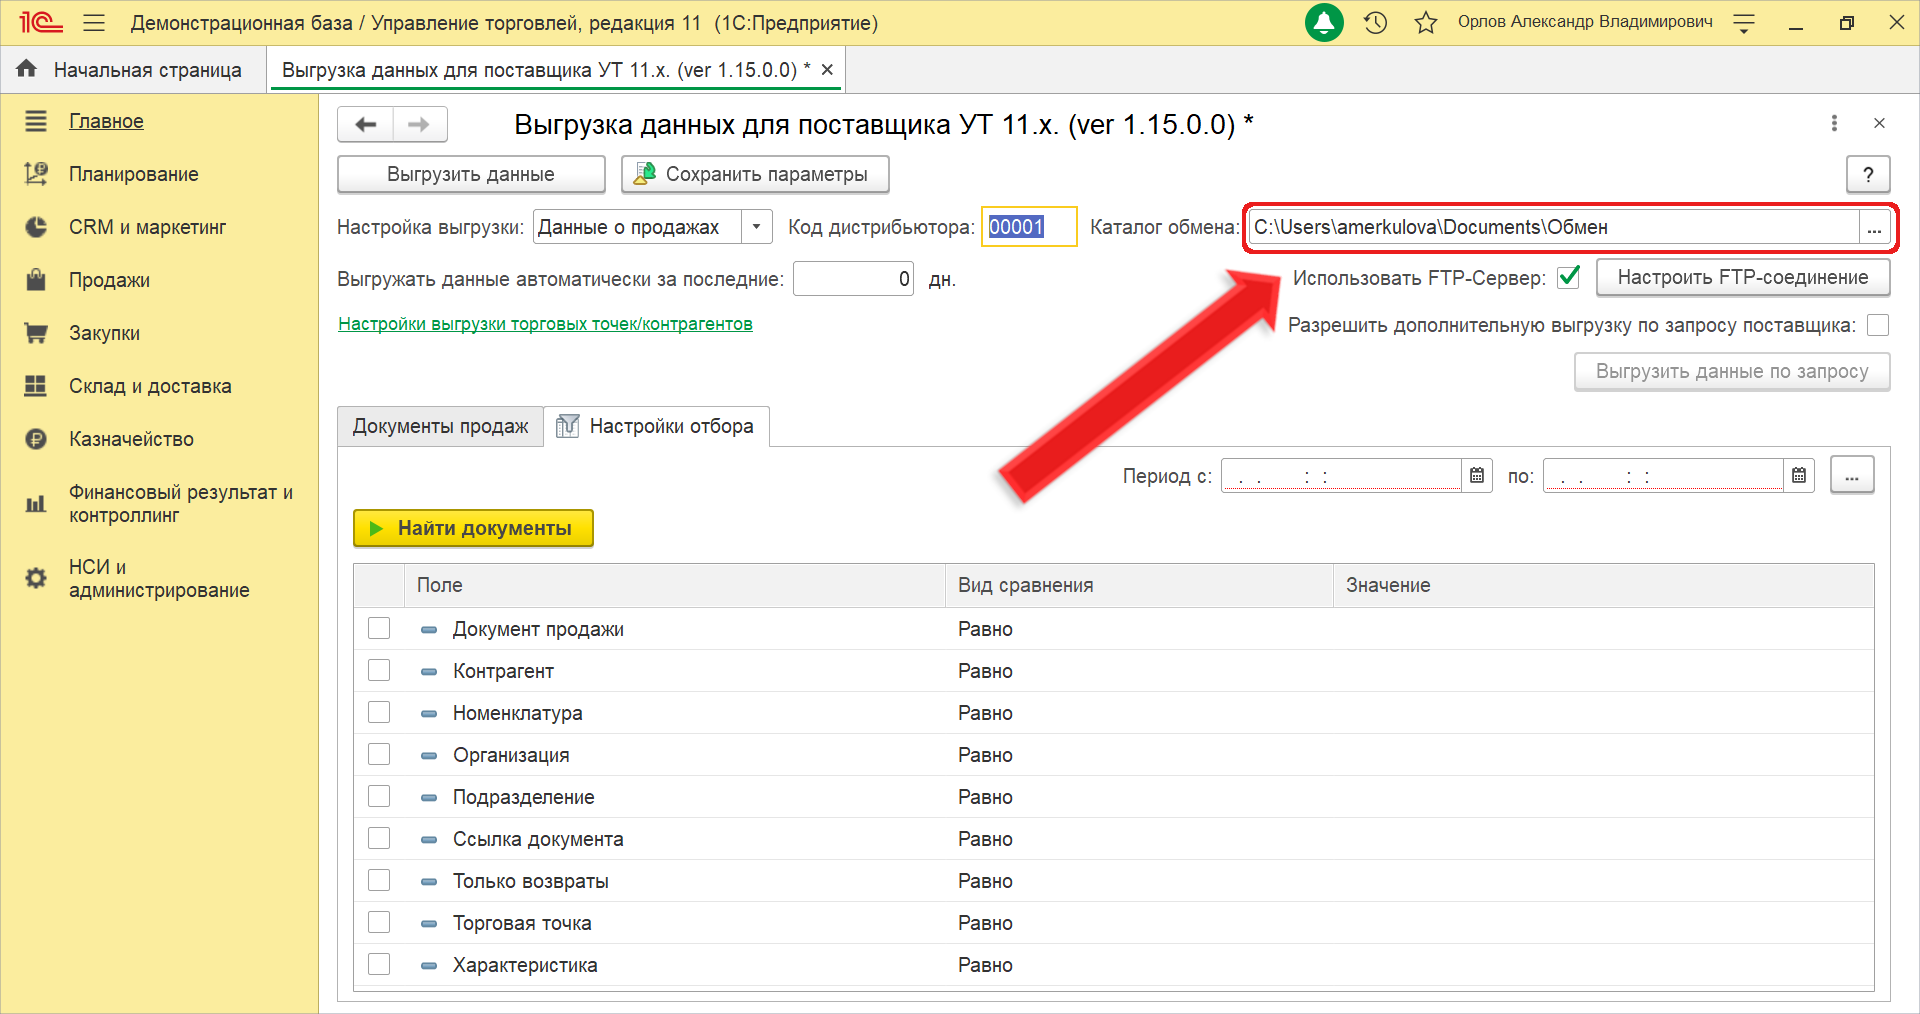Open the 1C main menu logo
This screenshot has height=1014, width=1920.
click(x=41, y=22)
